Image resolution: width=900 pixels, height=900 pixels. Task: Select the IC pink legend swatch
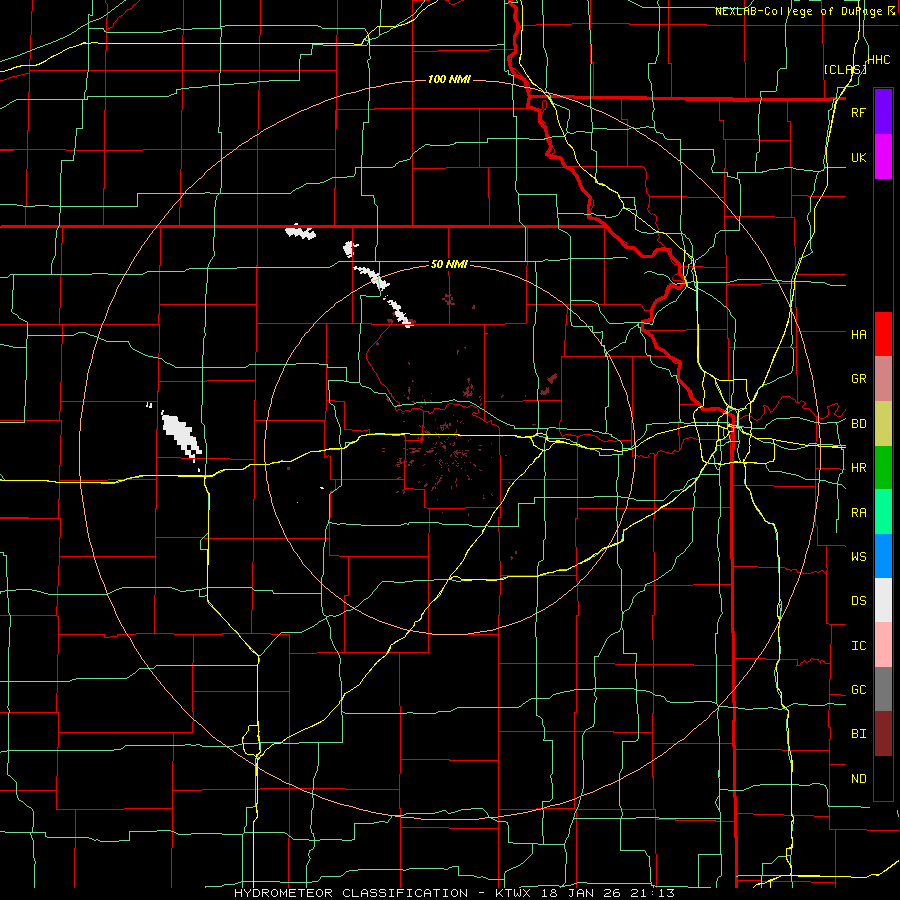click(x=883, y=645)
